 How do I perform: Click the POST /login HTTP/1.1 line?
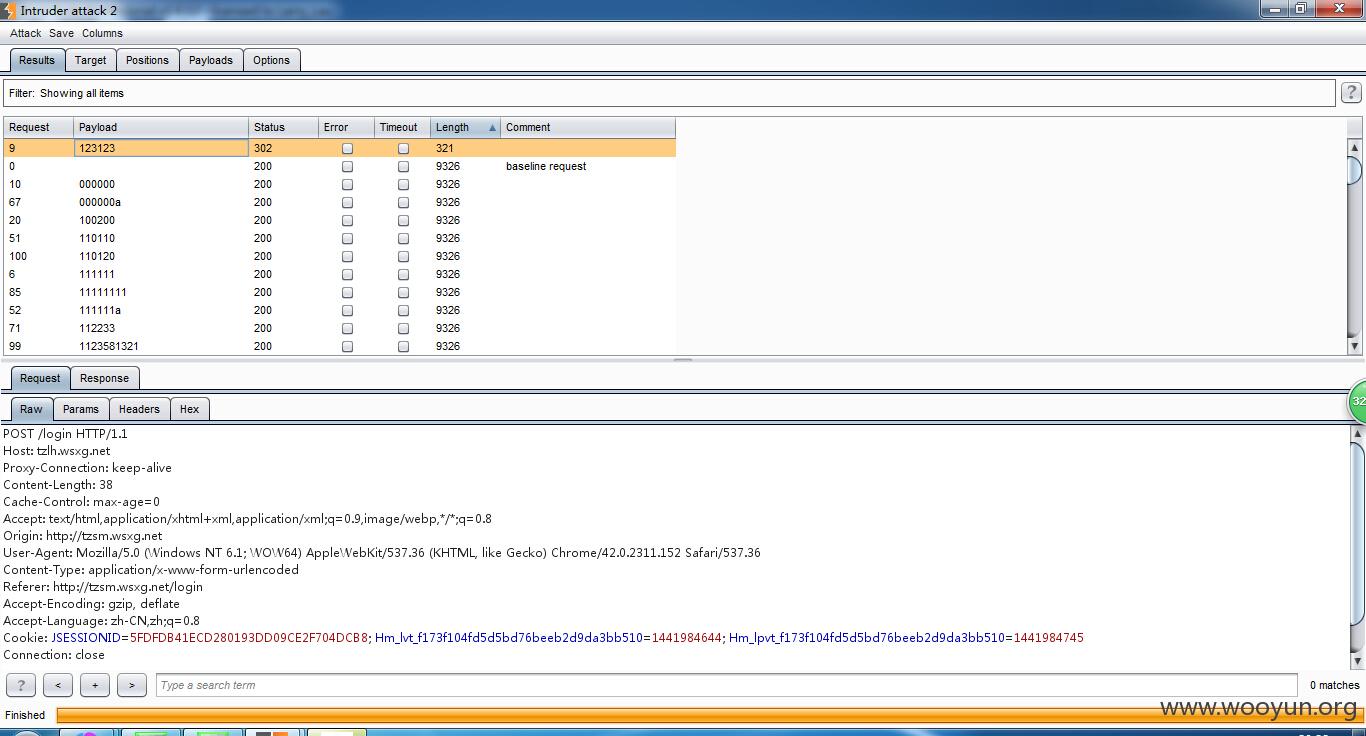pyautogui.click(x=65, y=433)
